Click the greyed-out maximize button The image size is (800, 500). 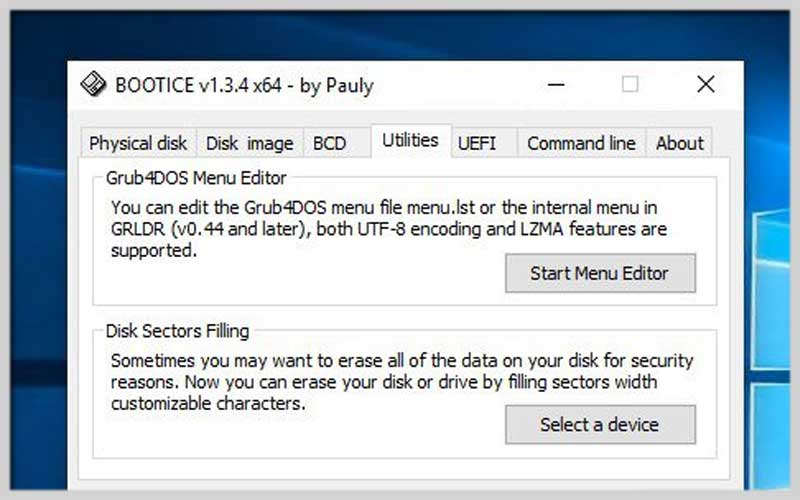(630, 84)
